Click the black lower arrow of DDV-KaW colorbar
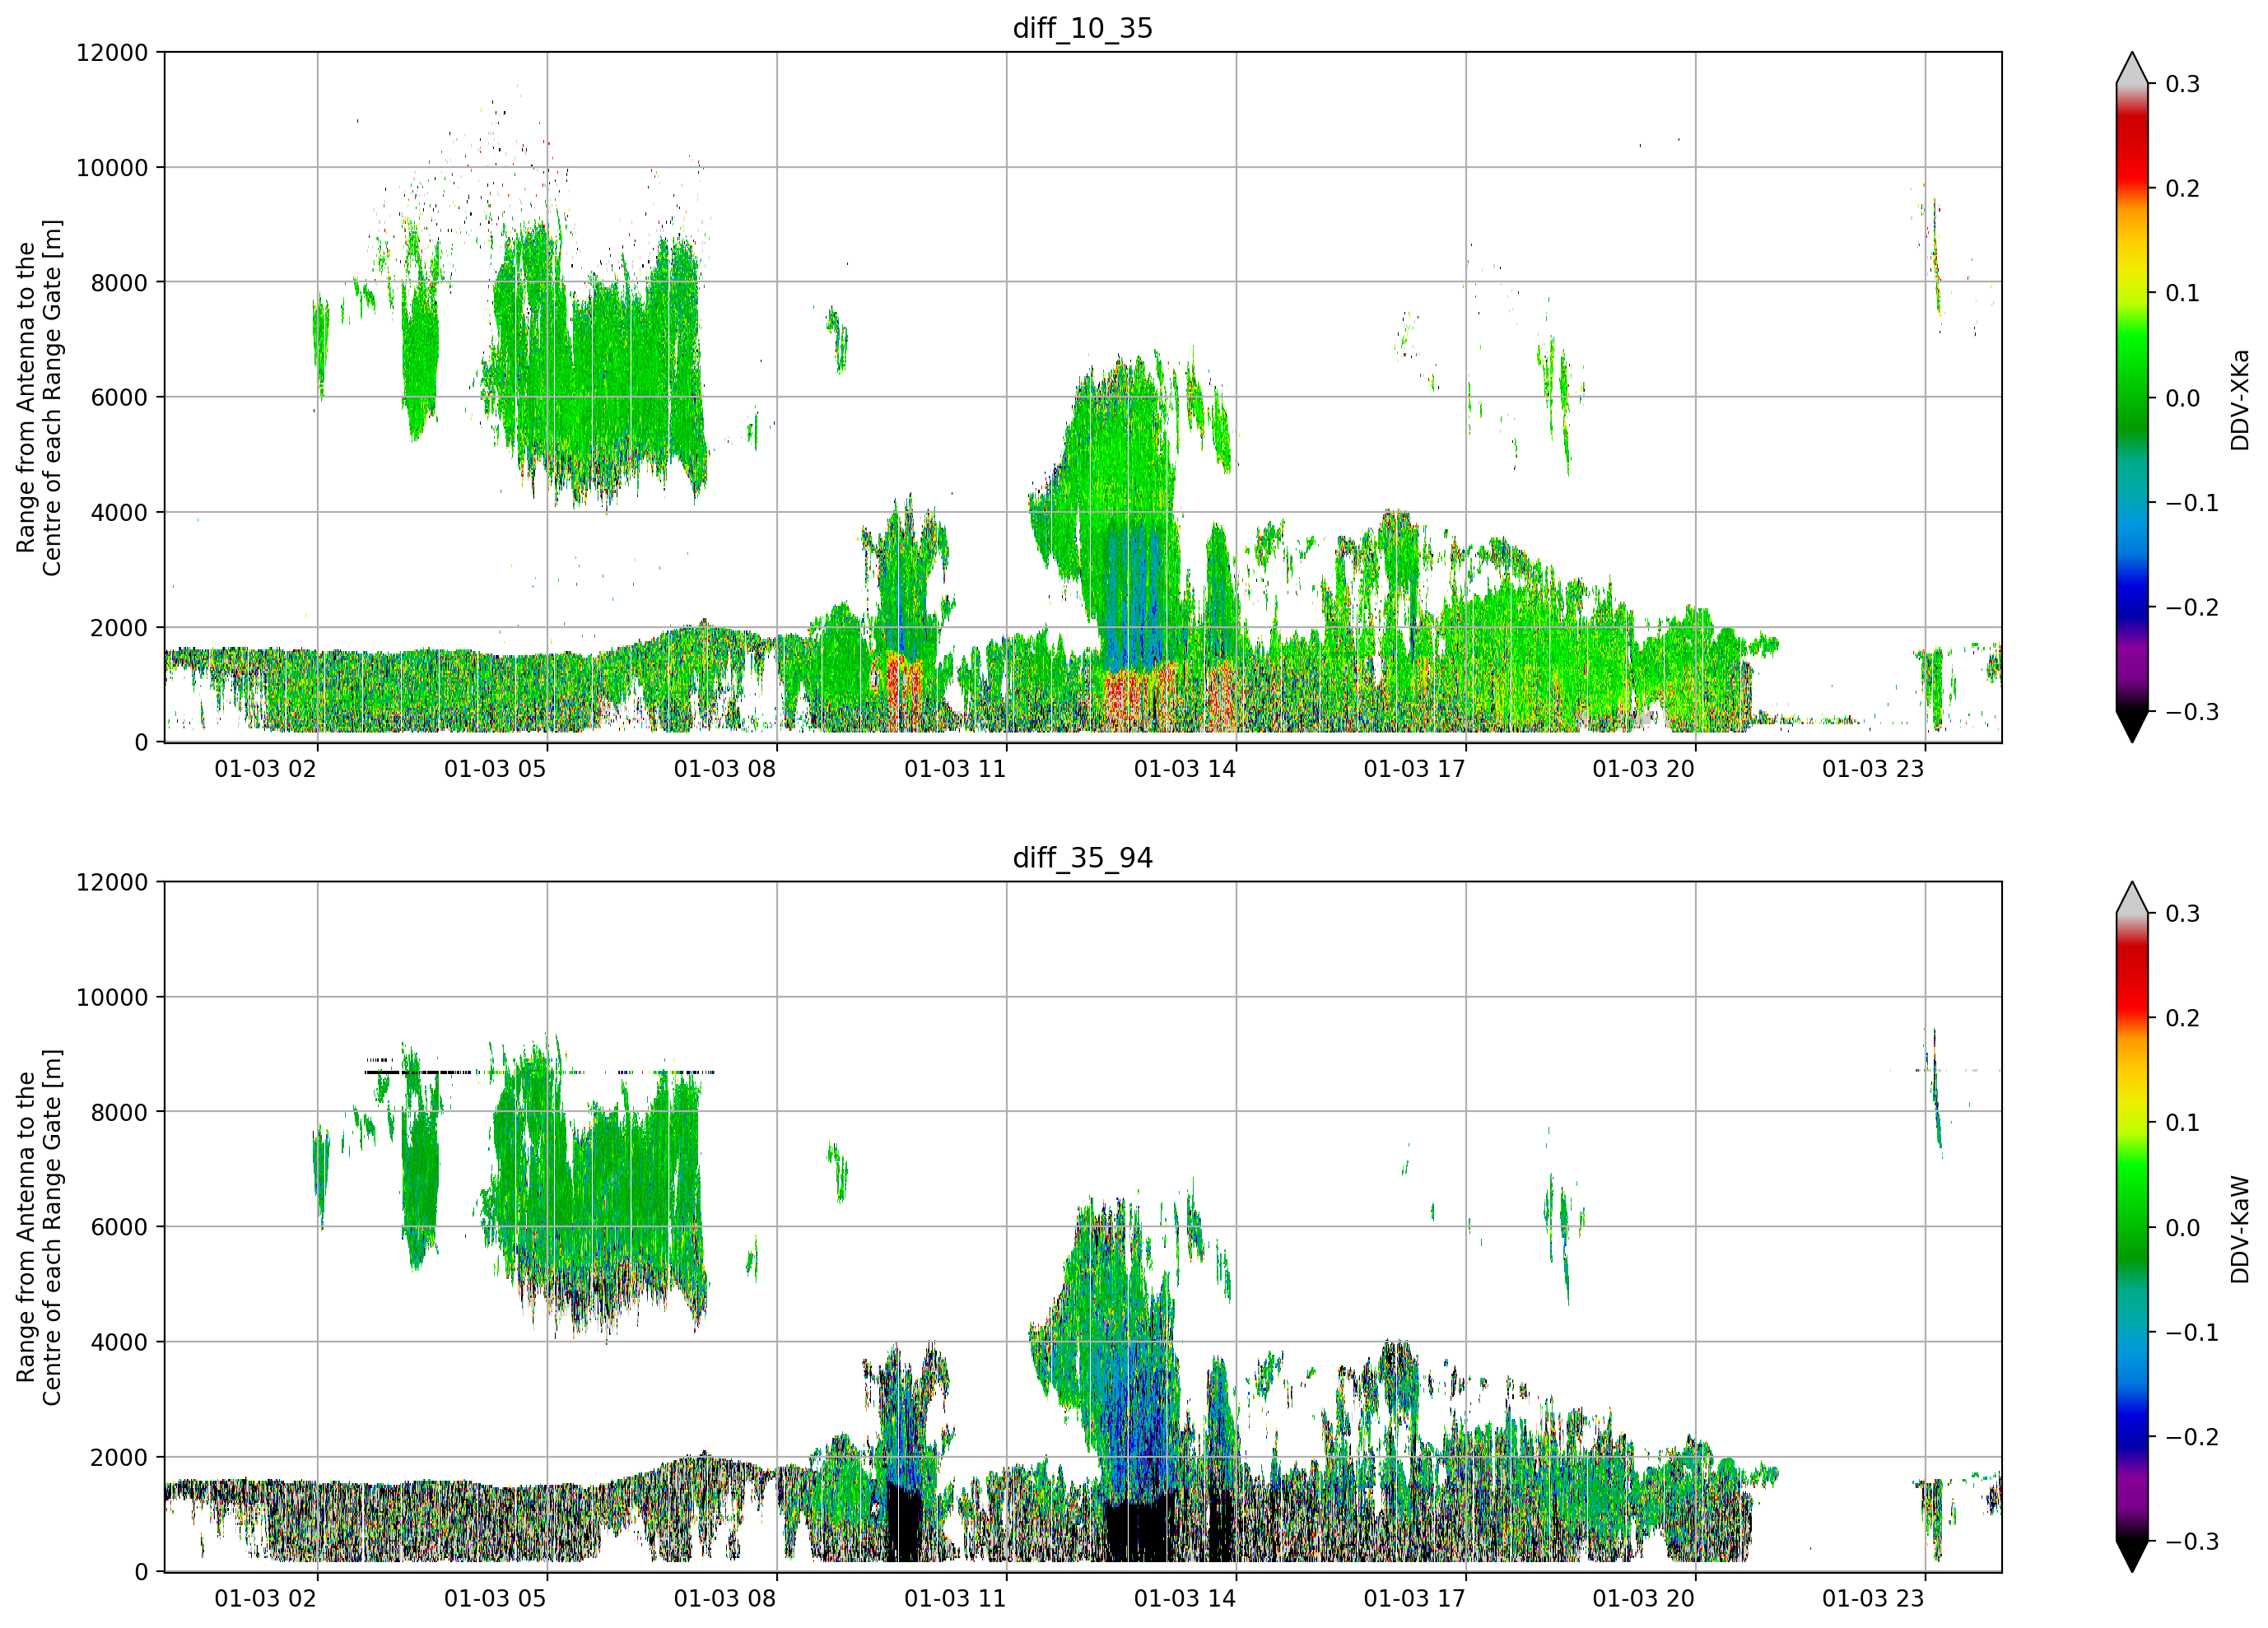 2132,1555
